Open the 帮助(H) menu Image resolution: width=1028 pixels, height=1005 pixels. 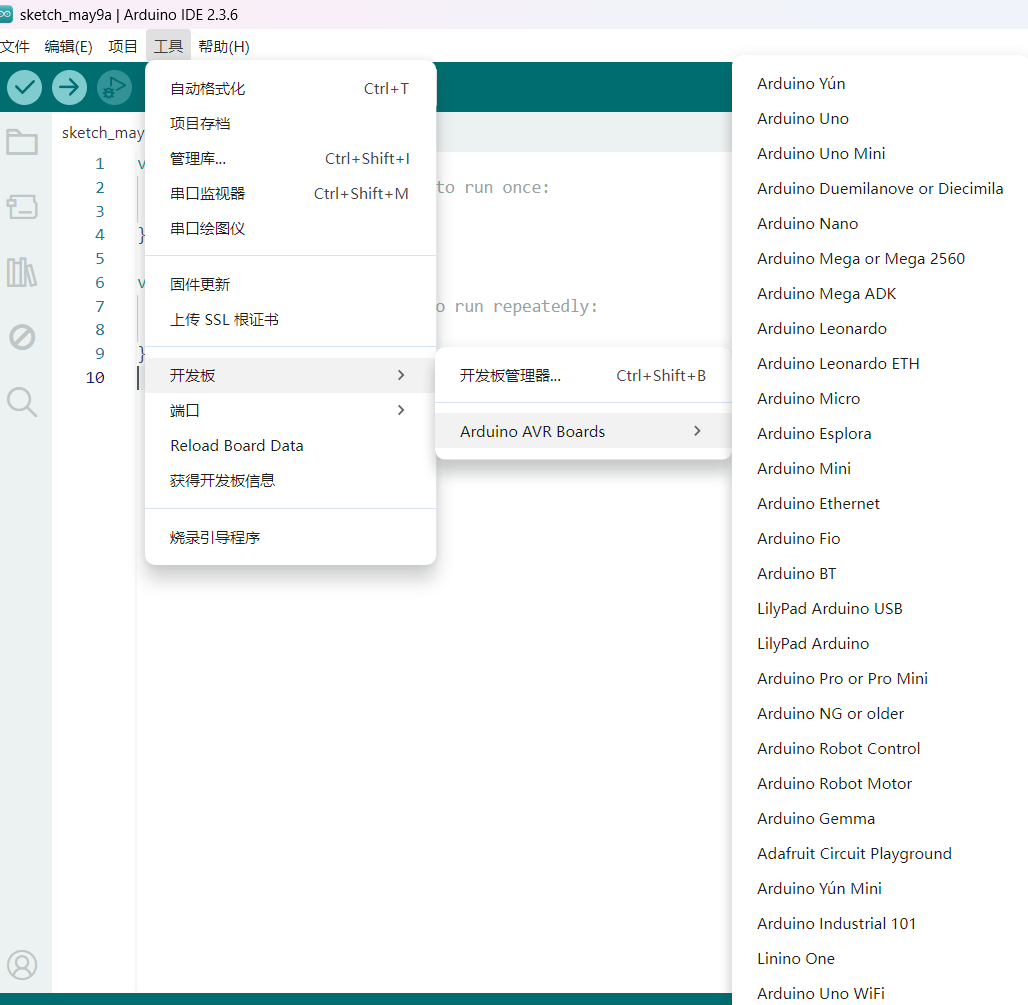pyautogui.click(x=224, y=47)
